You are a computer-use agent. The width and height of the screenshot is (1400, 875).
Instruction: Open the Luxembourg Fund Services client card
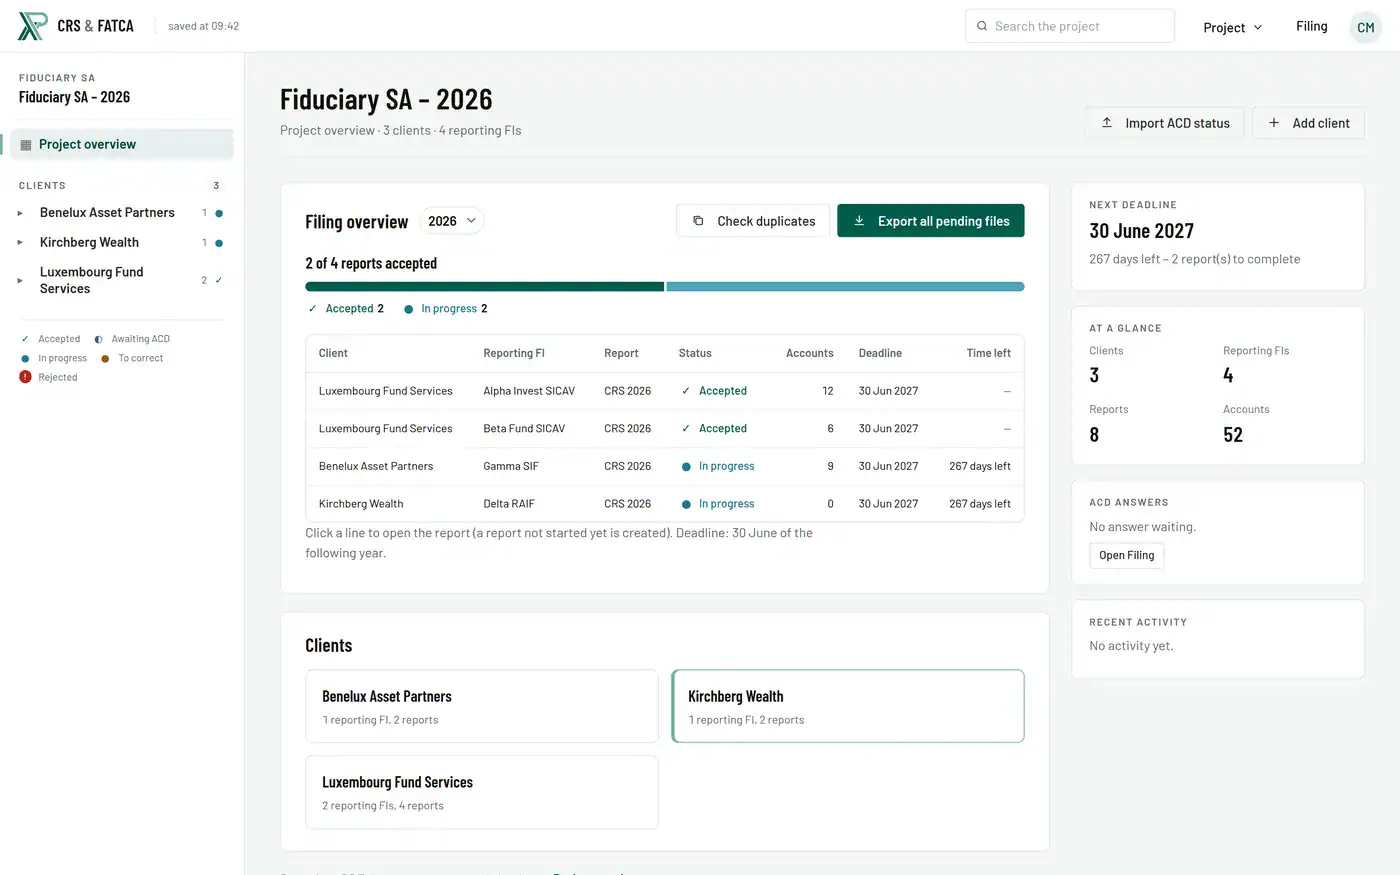(482, 793)
